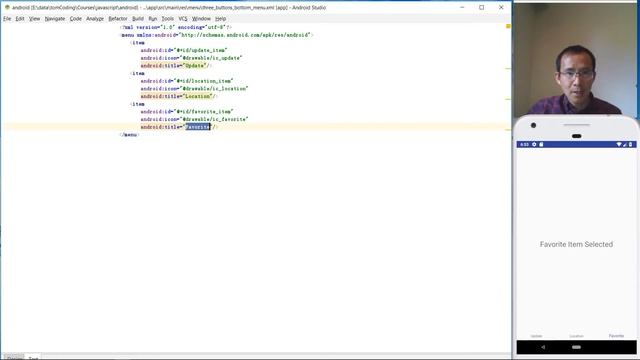
Task: Open the VCS menu
Action: pos(183,19)
